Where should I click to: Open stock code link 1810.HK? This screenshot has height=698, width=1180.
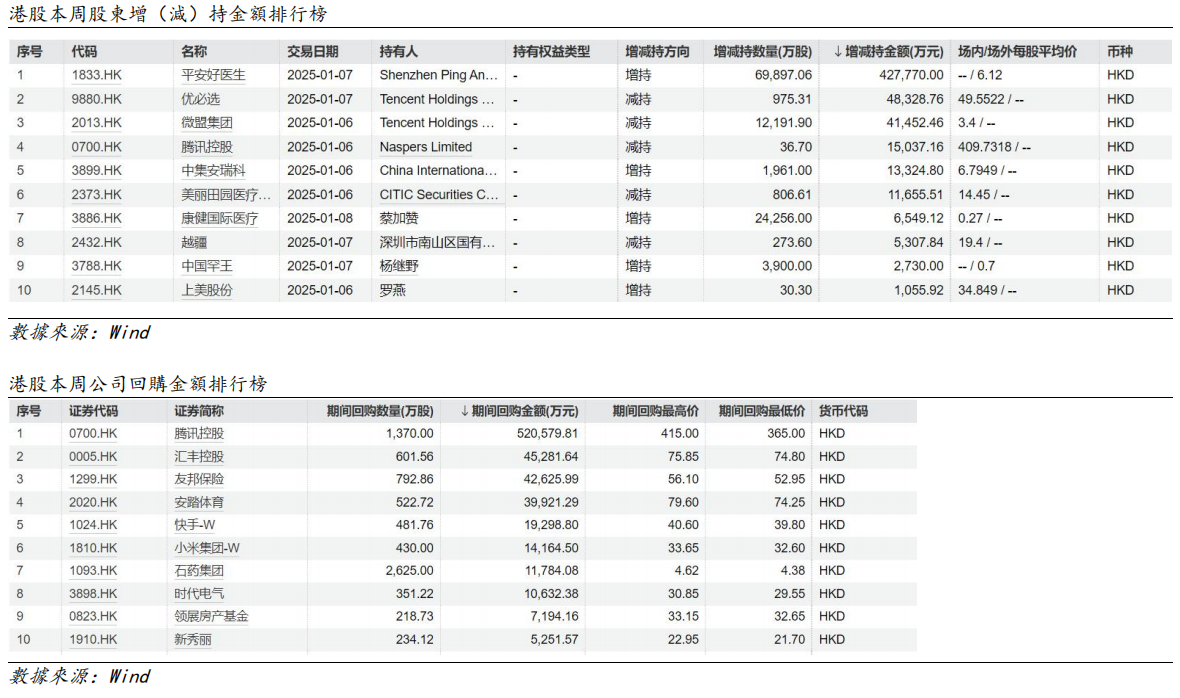(93, 548)
